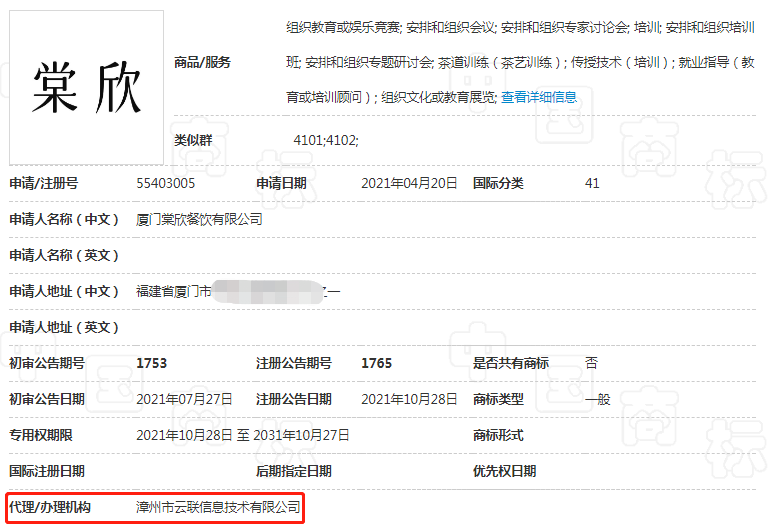The image size is (776, 525).
Task: Select registration number 55403005
Action: [x=166, y=184]
